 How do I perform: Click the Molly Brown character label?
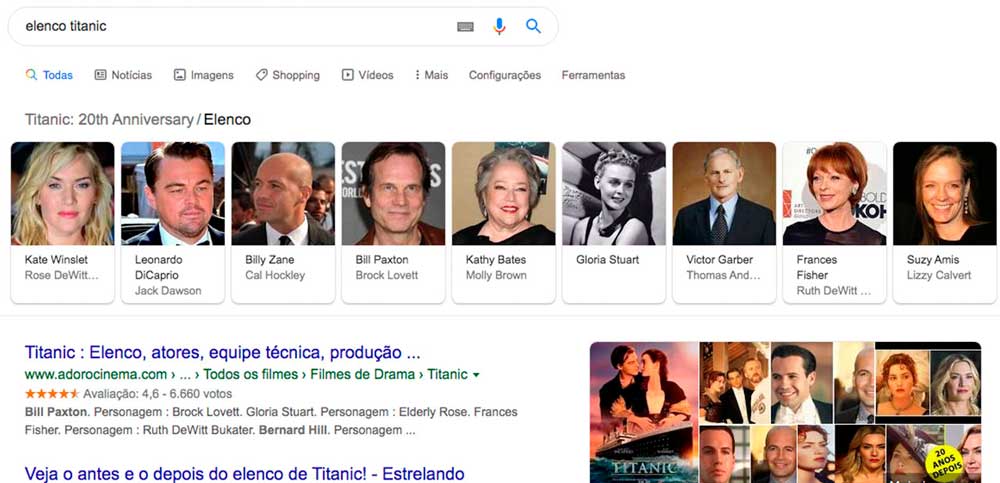tap(496, 276)
